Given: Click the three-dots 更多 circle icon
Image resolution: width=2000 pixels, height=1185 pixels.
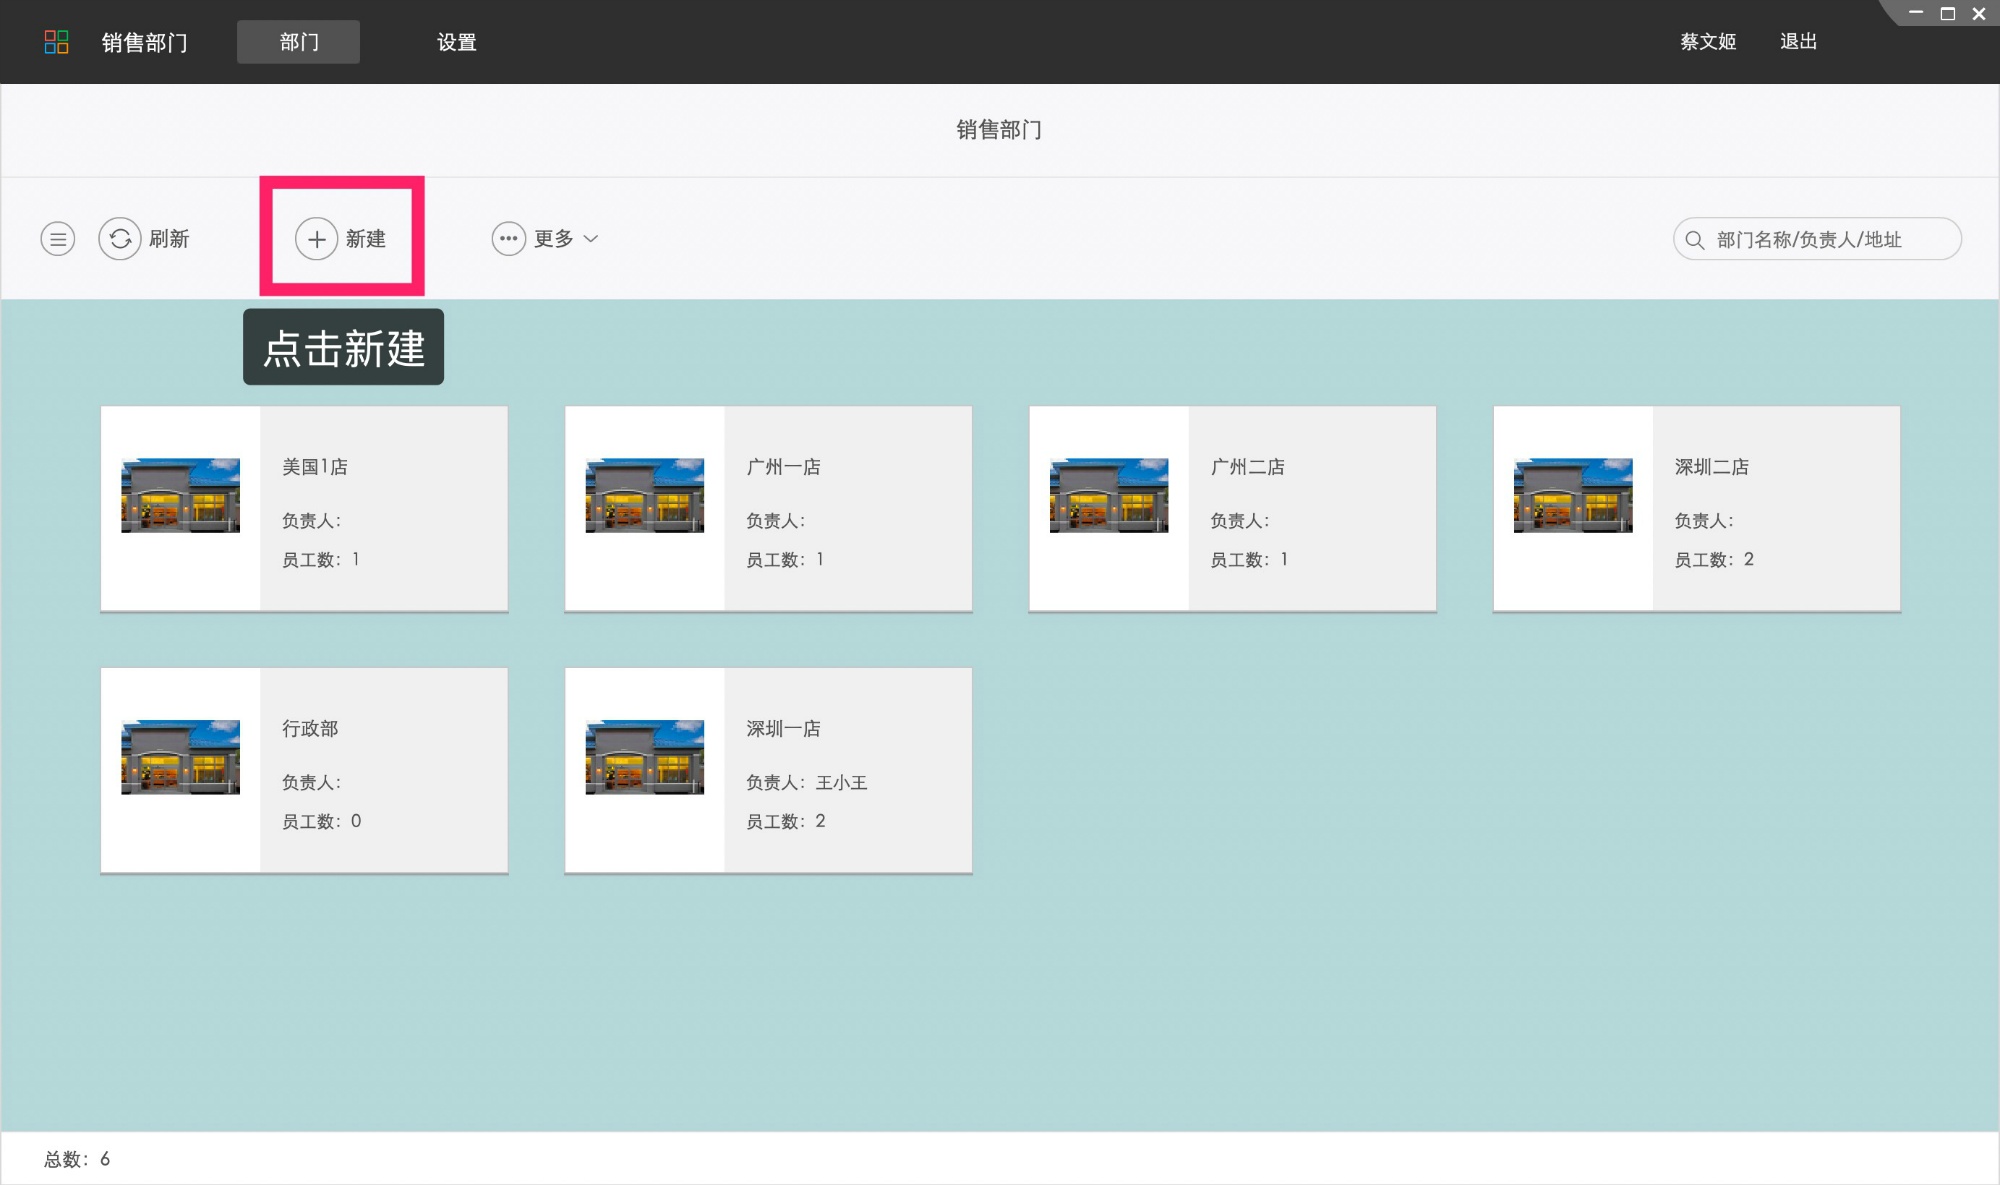Looking at the screenshot, I should [508, 239].
